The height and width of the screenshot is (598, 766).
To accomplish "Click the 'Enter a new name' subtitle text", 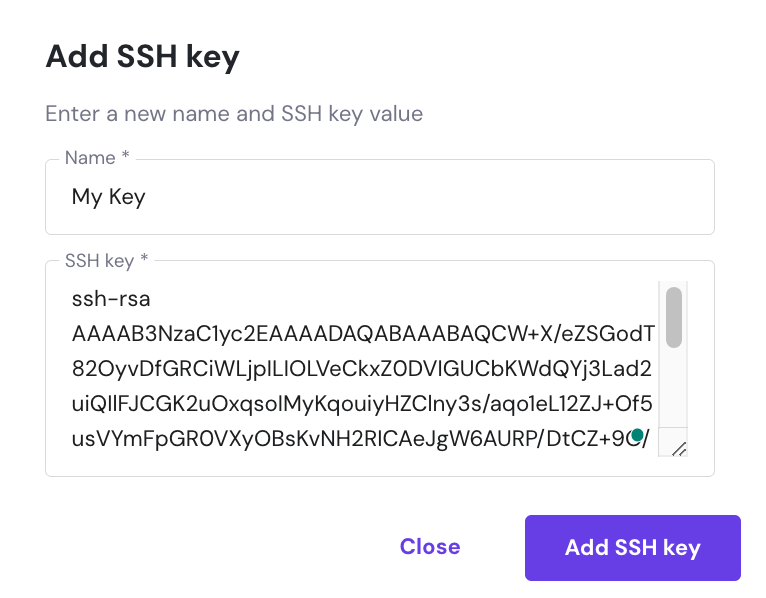I will click(234, 114).
